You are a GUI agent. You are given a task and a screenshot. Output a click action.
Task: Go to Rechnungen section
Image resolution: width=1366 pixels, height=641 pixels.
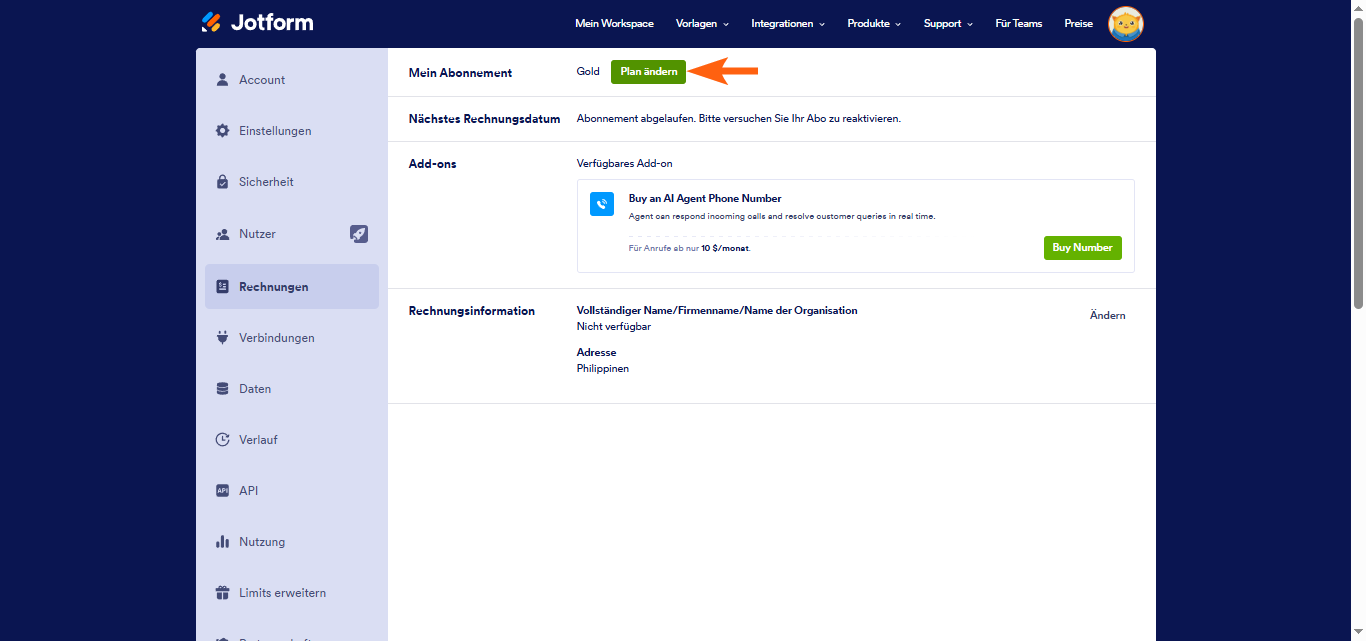[292, 287]
